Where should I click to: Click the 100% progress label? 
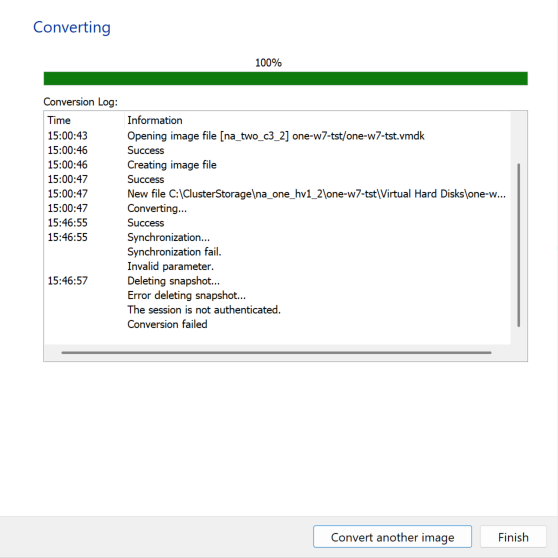tap(268, 63)
